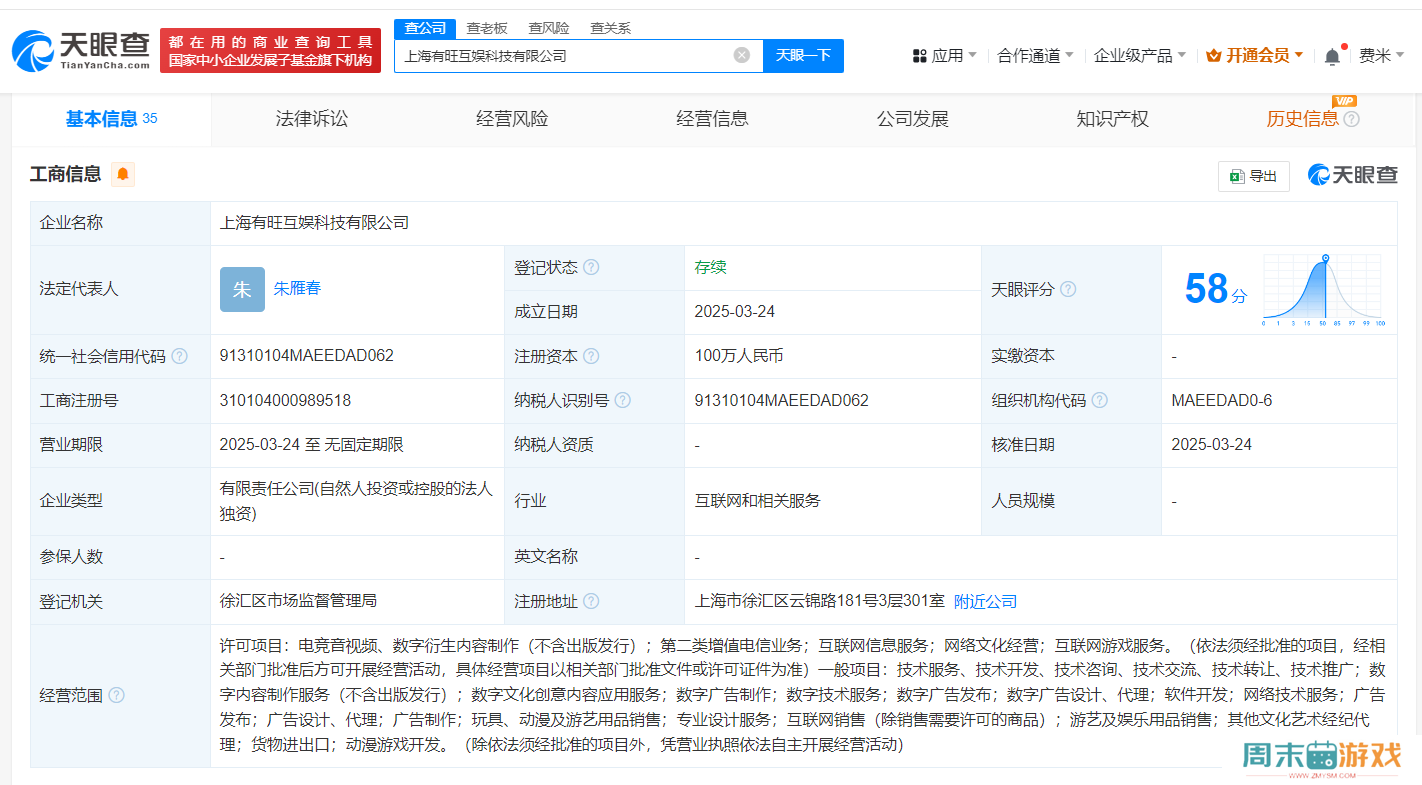Screen dimensions: 1422x785
Task: Click help icon beside 统一社会信用代码
Action: pyautogui.click(x=179, y=356)
